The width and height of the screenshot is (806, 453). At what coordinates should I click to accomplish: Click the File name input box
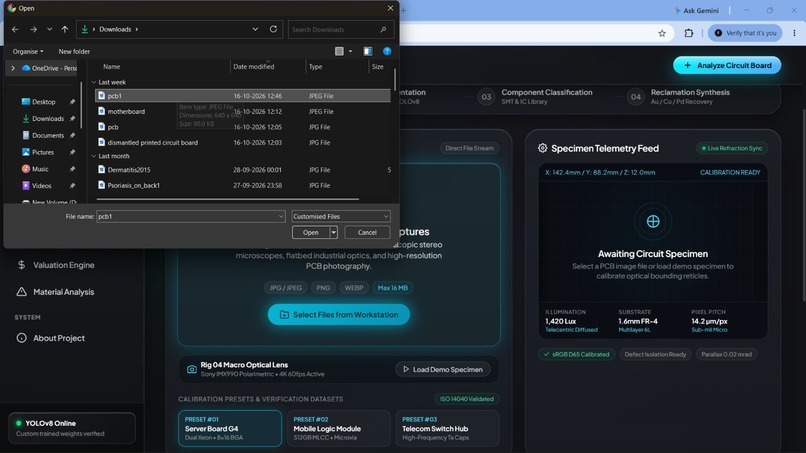click(x=190, y=216)
